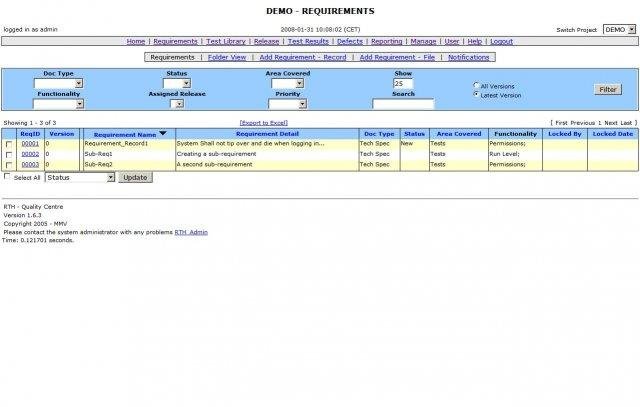Click into the Search text field
The width and height of the screenshot is (640, 407).
point(403,103)
